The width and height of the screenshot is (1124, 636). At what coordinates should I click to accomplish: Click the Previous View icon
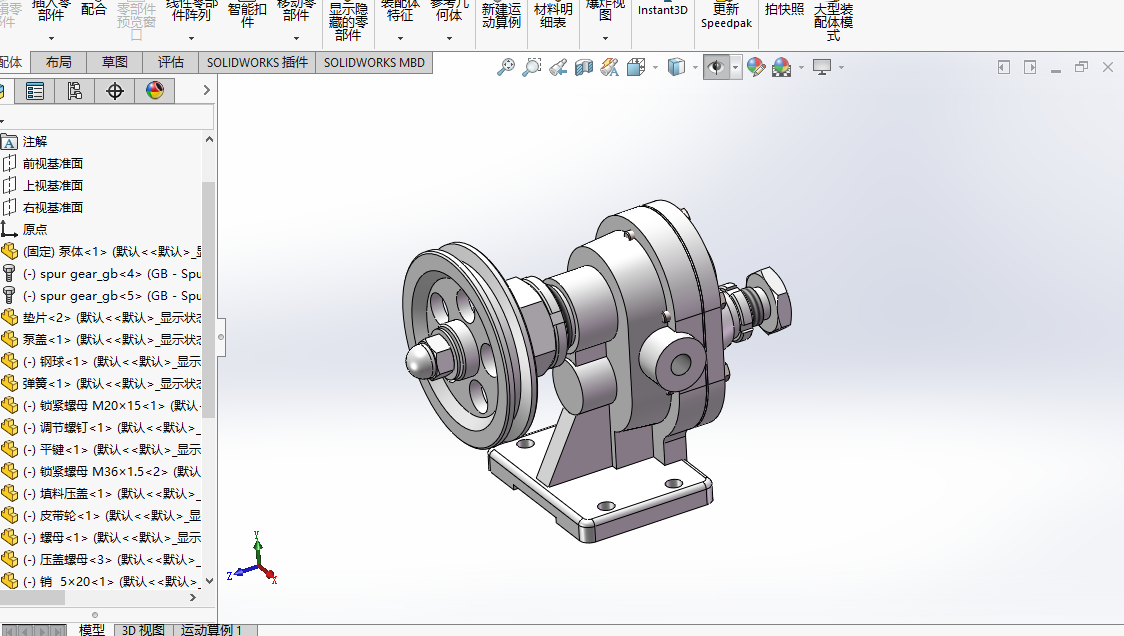click(x=558, y=67)
